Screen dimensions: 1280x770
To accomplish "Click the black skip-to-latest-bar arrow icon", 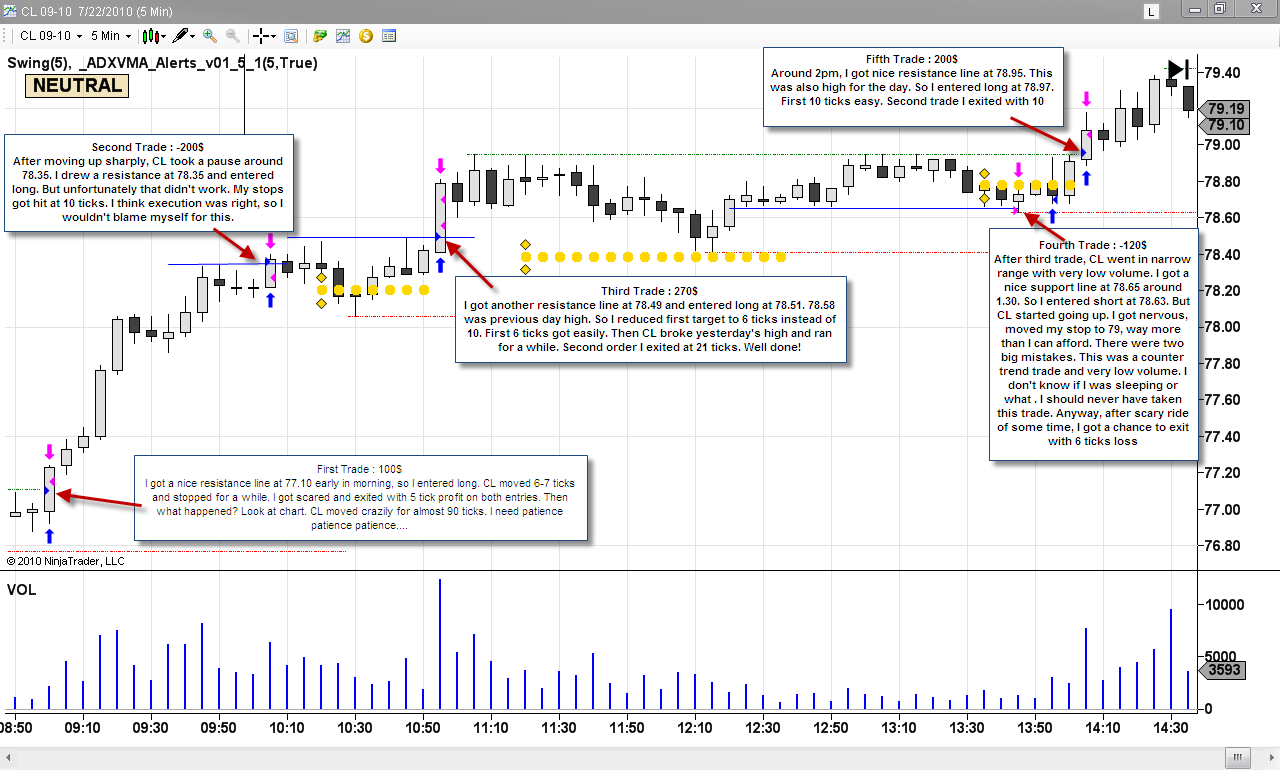I will 1178,70.
